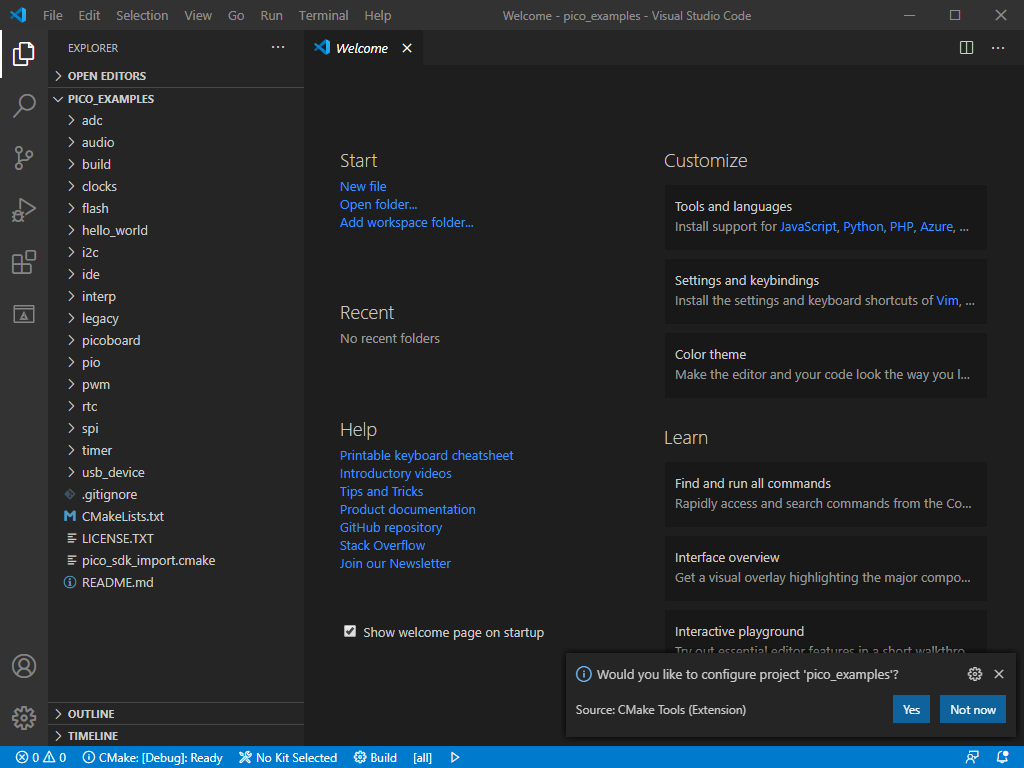Click the Python link under Tools and languages
The image size is (1024, 768).
pos(863,227)
